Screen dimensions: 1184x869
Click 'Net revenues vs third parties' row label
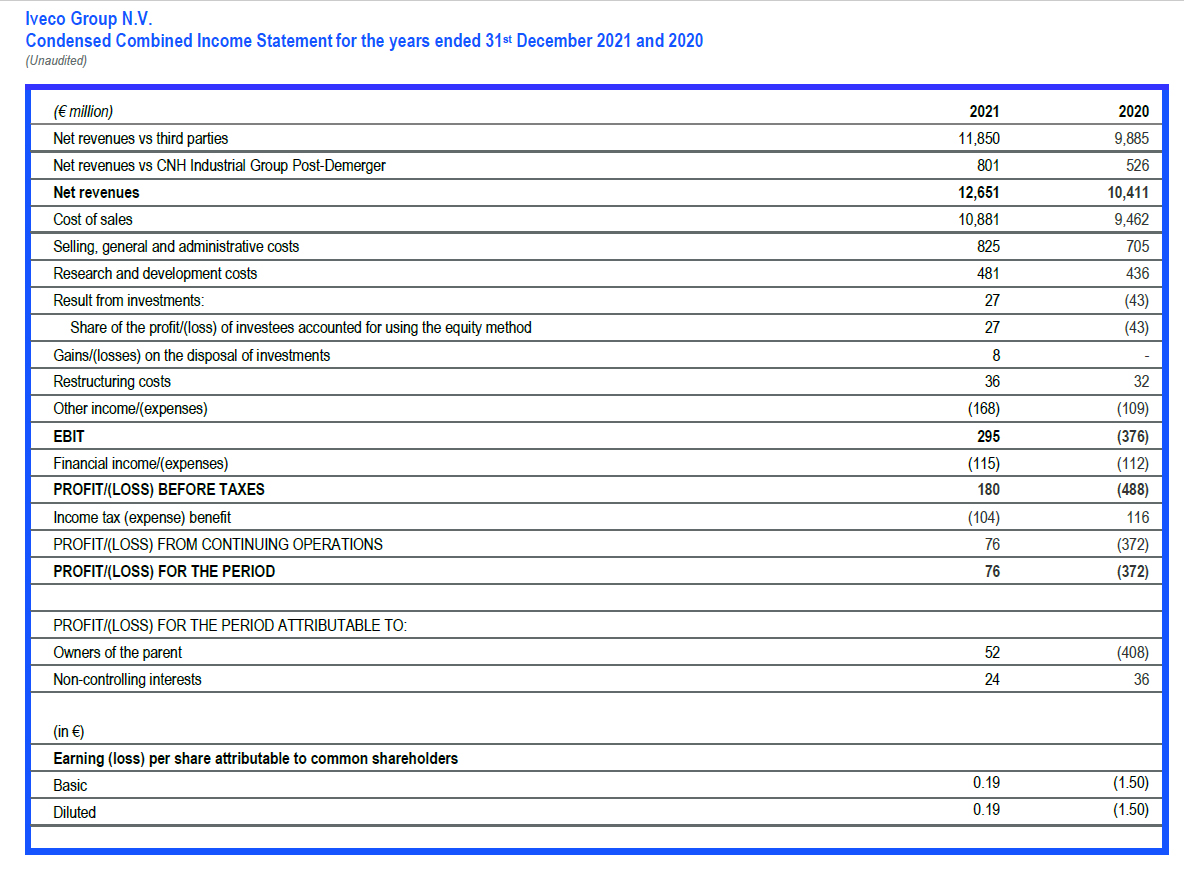[140, 138]
